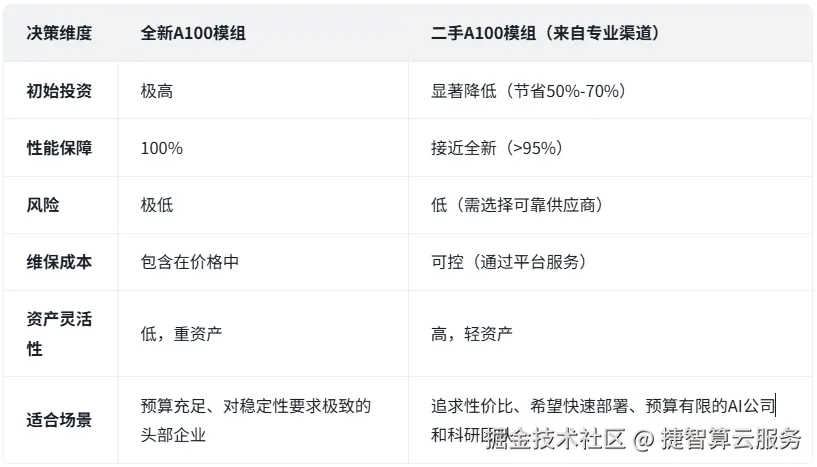
Task: Click the 低，重资产 cell
Action: pyautogui.click(x=181, y=334)
